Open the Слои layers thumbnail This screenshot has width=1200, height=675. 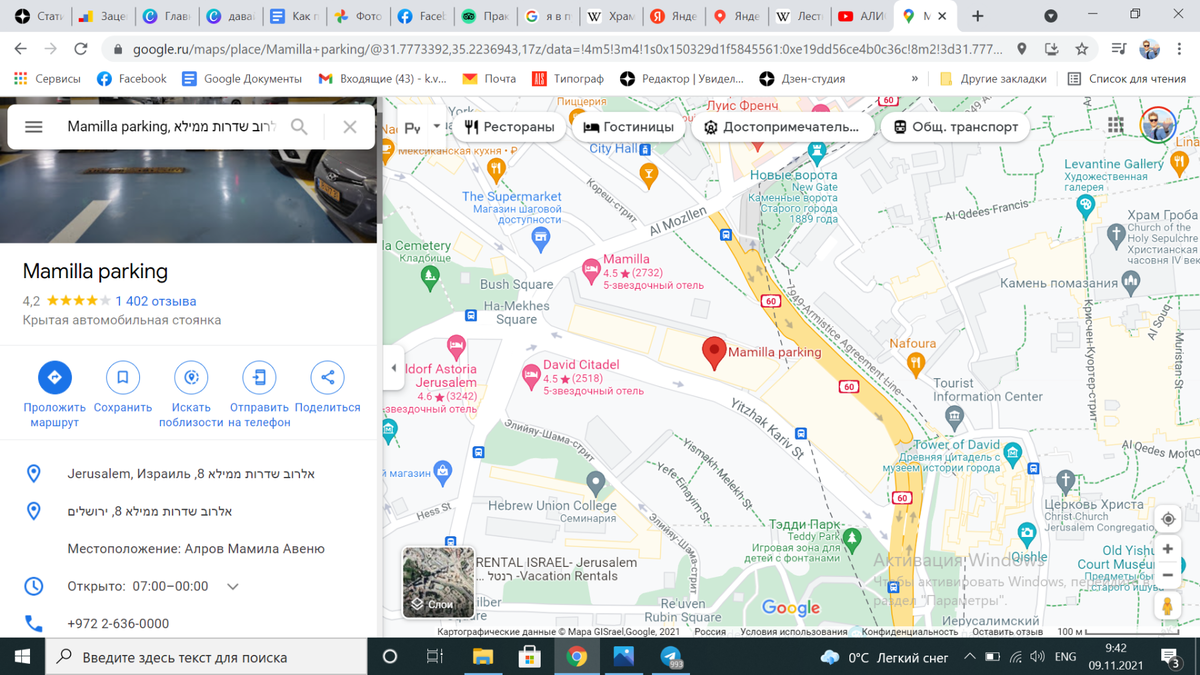438,583
